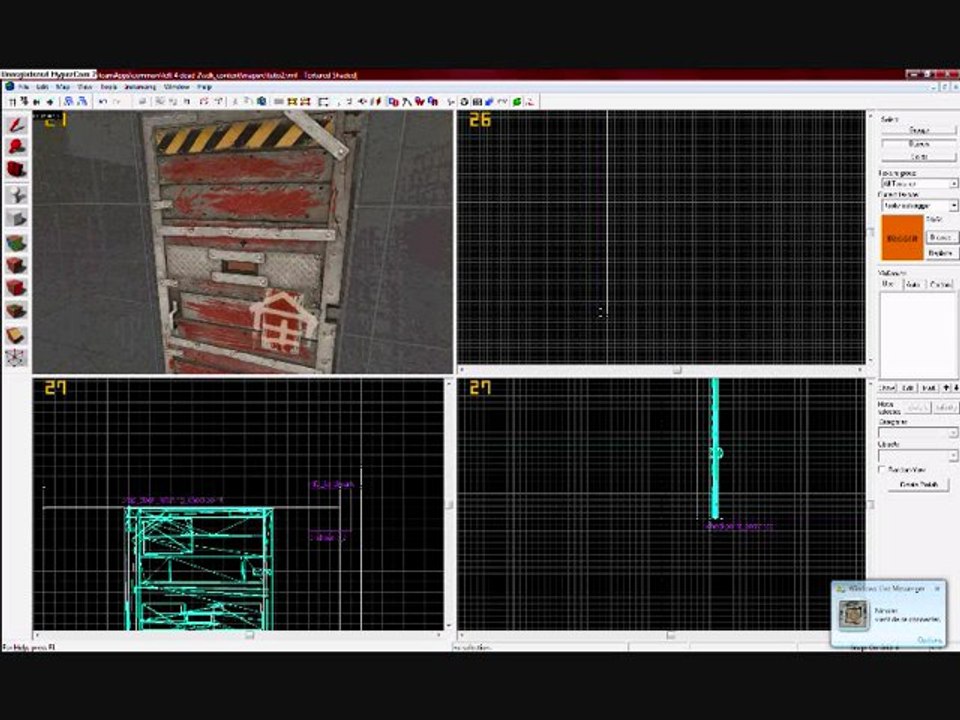Click the empty VisGroups list box
960x720 pixels.
click(918, 336)
